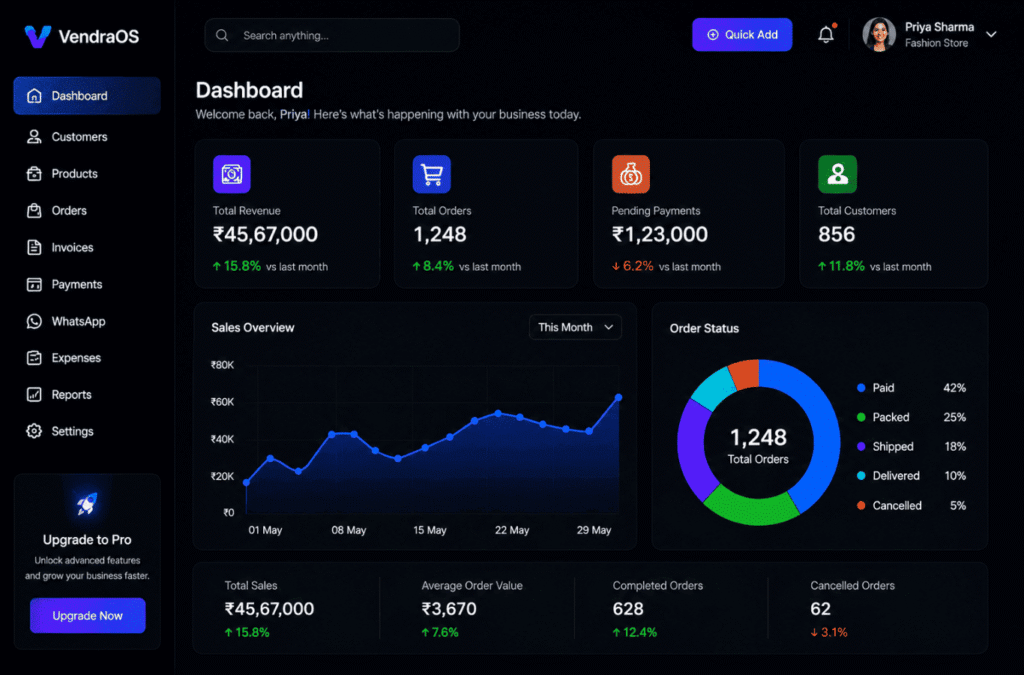Click the 8.4% Total Orders growth

click(x=433, y=266)
